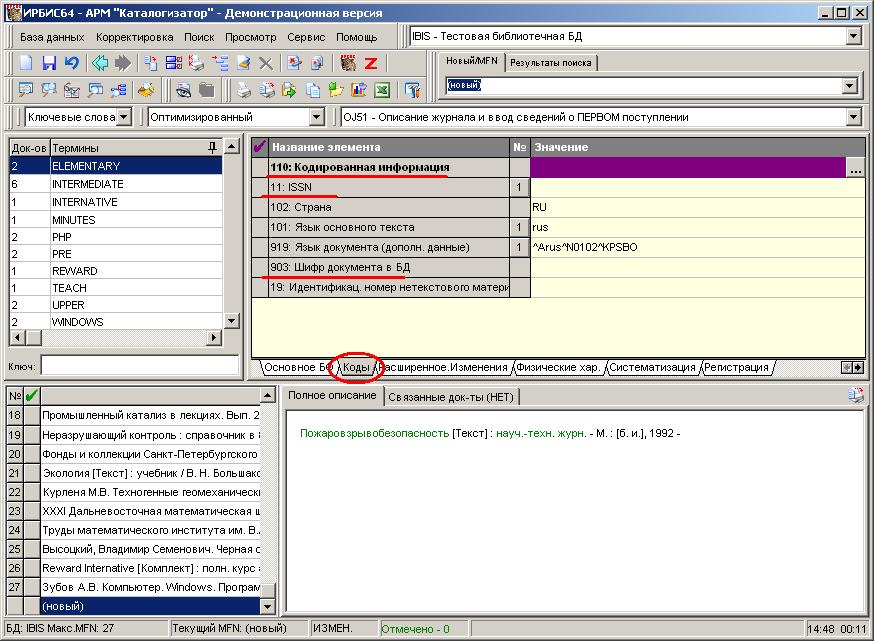Click the stacked blue windows toolbar icon
Image resolution: width=874 pixels, height=641 pixels.
(173, 62)
